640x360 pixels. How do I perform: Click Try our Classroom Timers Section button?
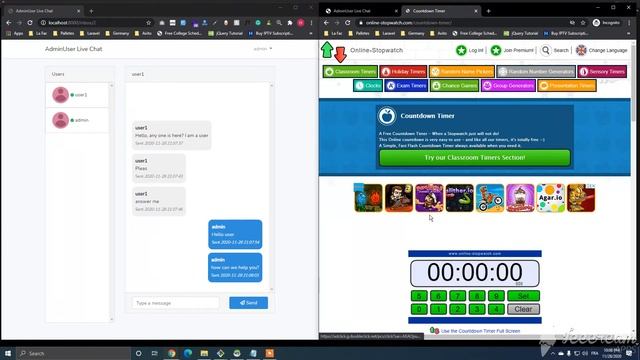point(475,158)
